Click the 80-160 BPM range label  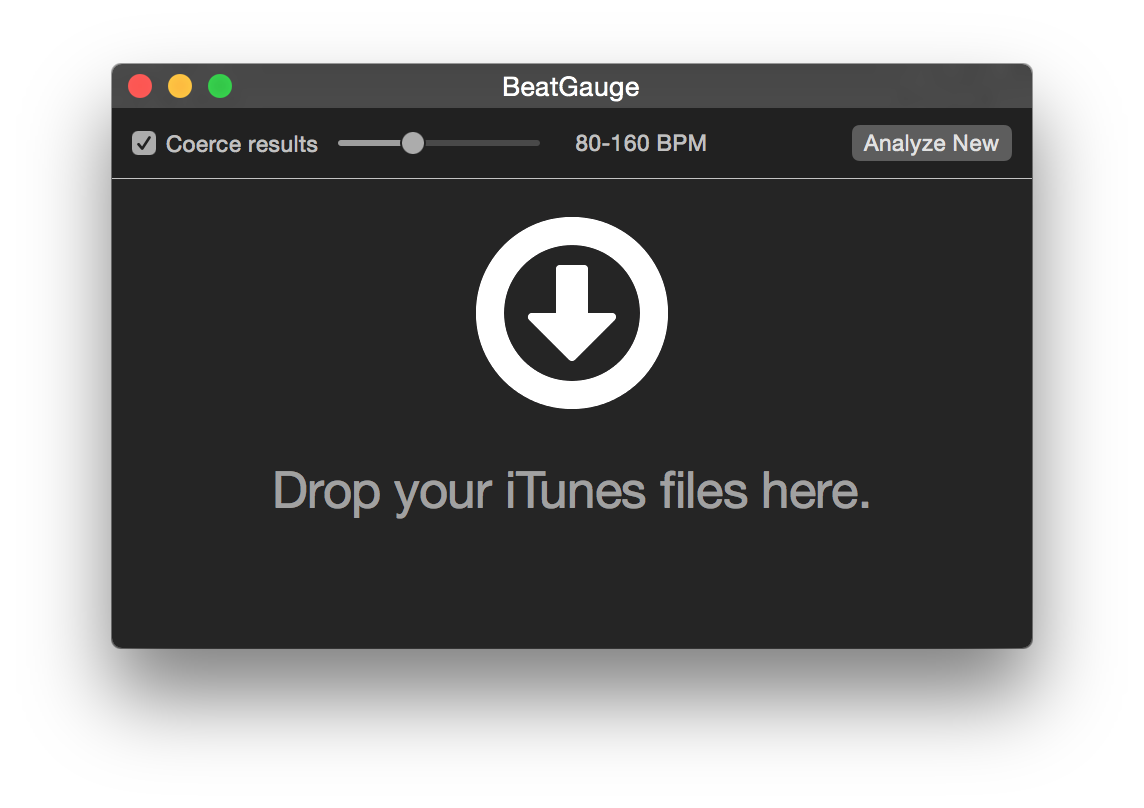point(640,143)
